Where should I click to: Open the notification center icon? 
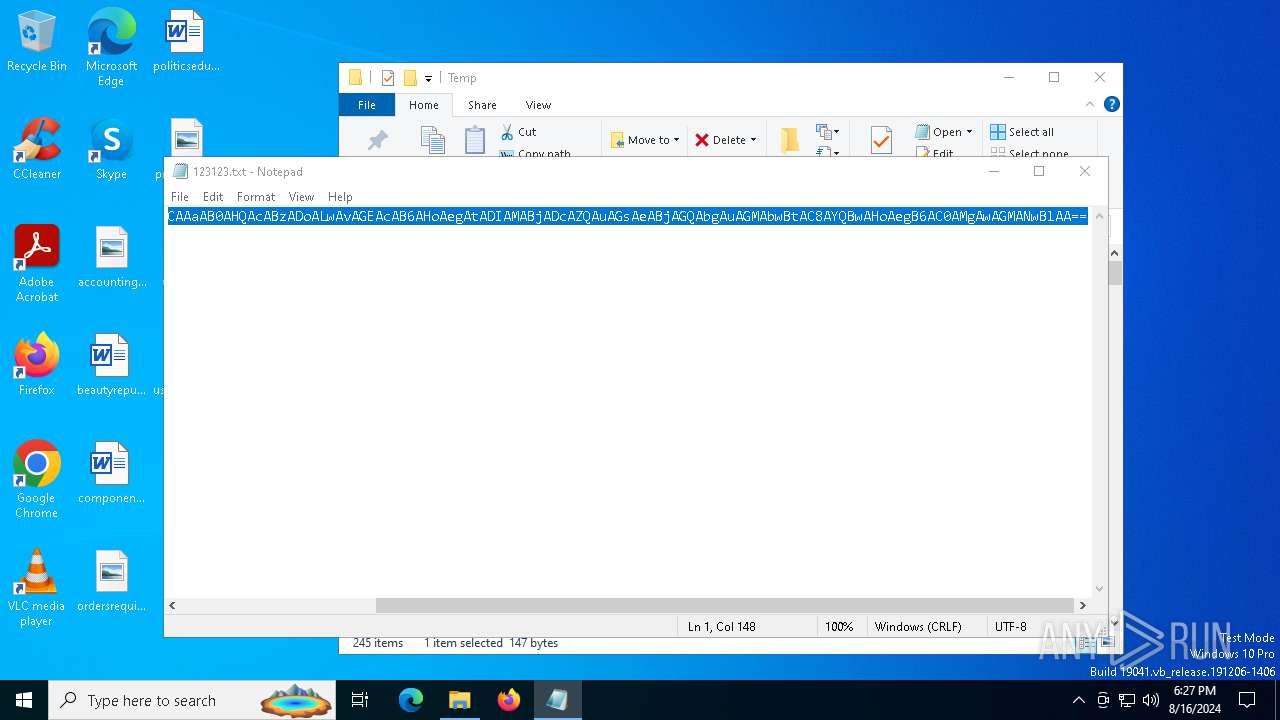1247,700
